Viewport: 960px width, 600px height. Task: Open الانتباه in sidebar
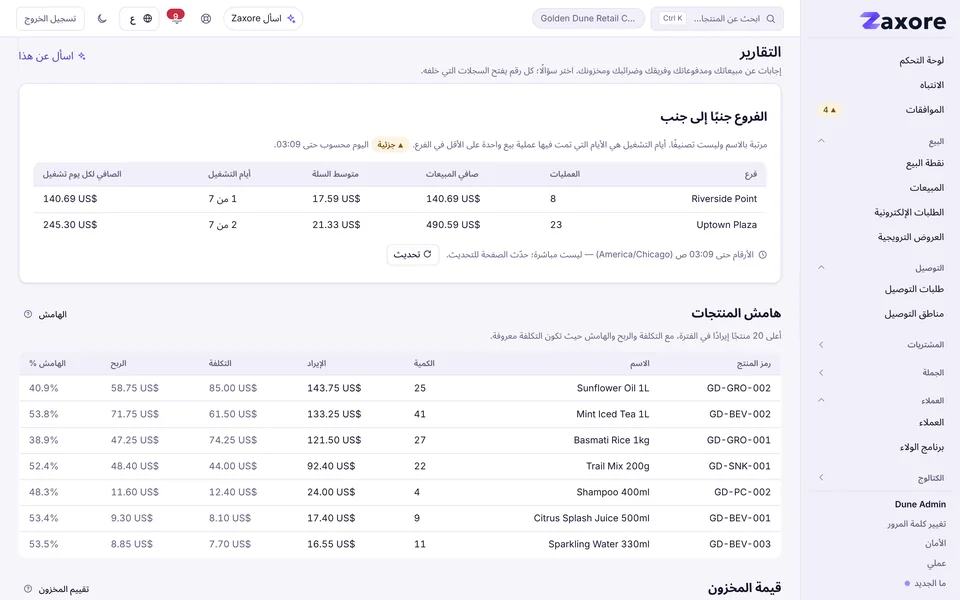[931, 84]
